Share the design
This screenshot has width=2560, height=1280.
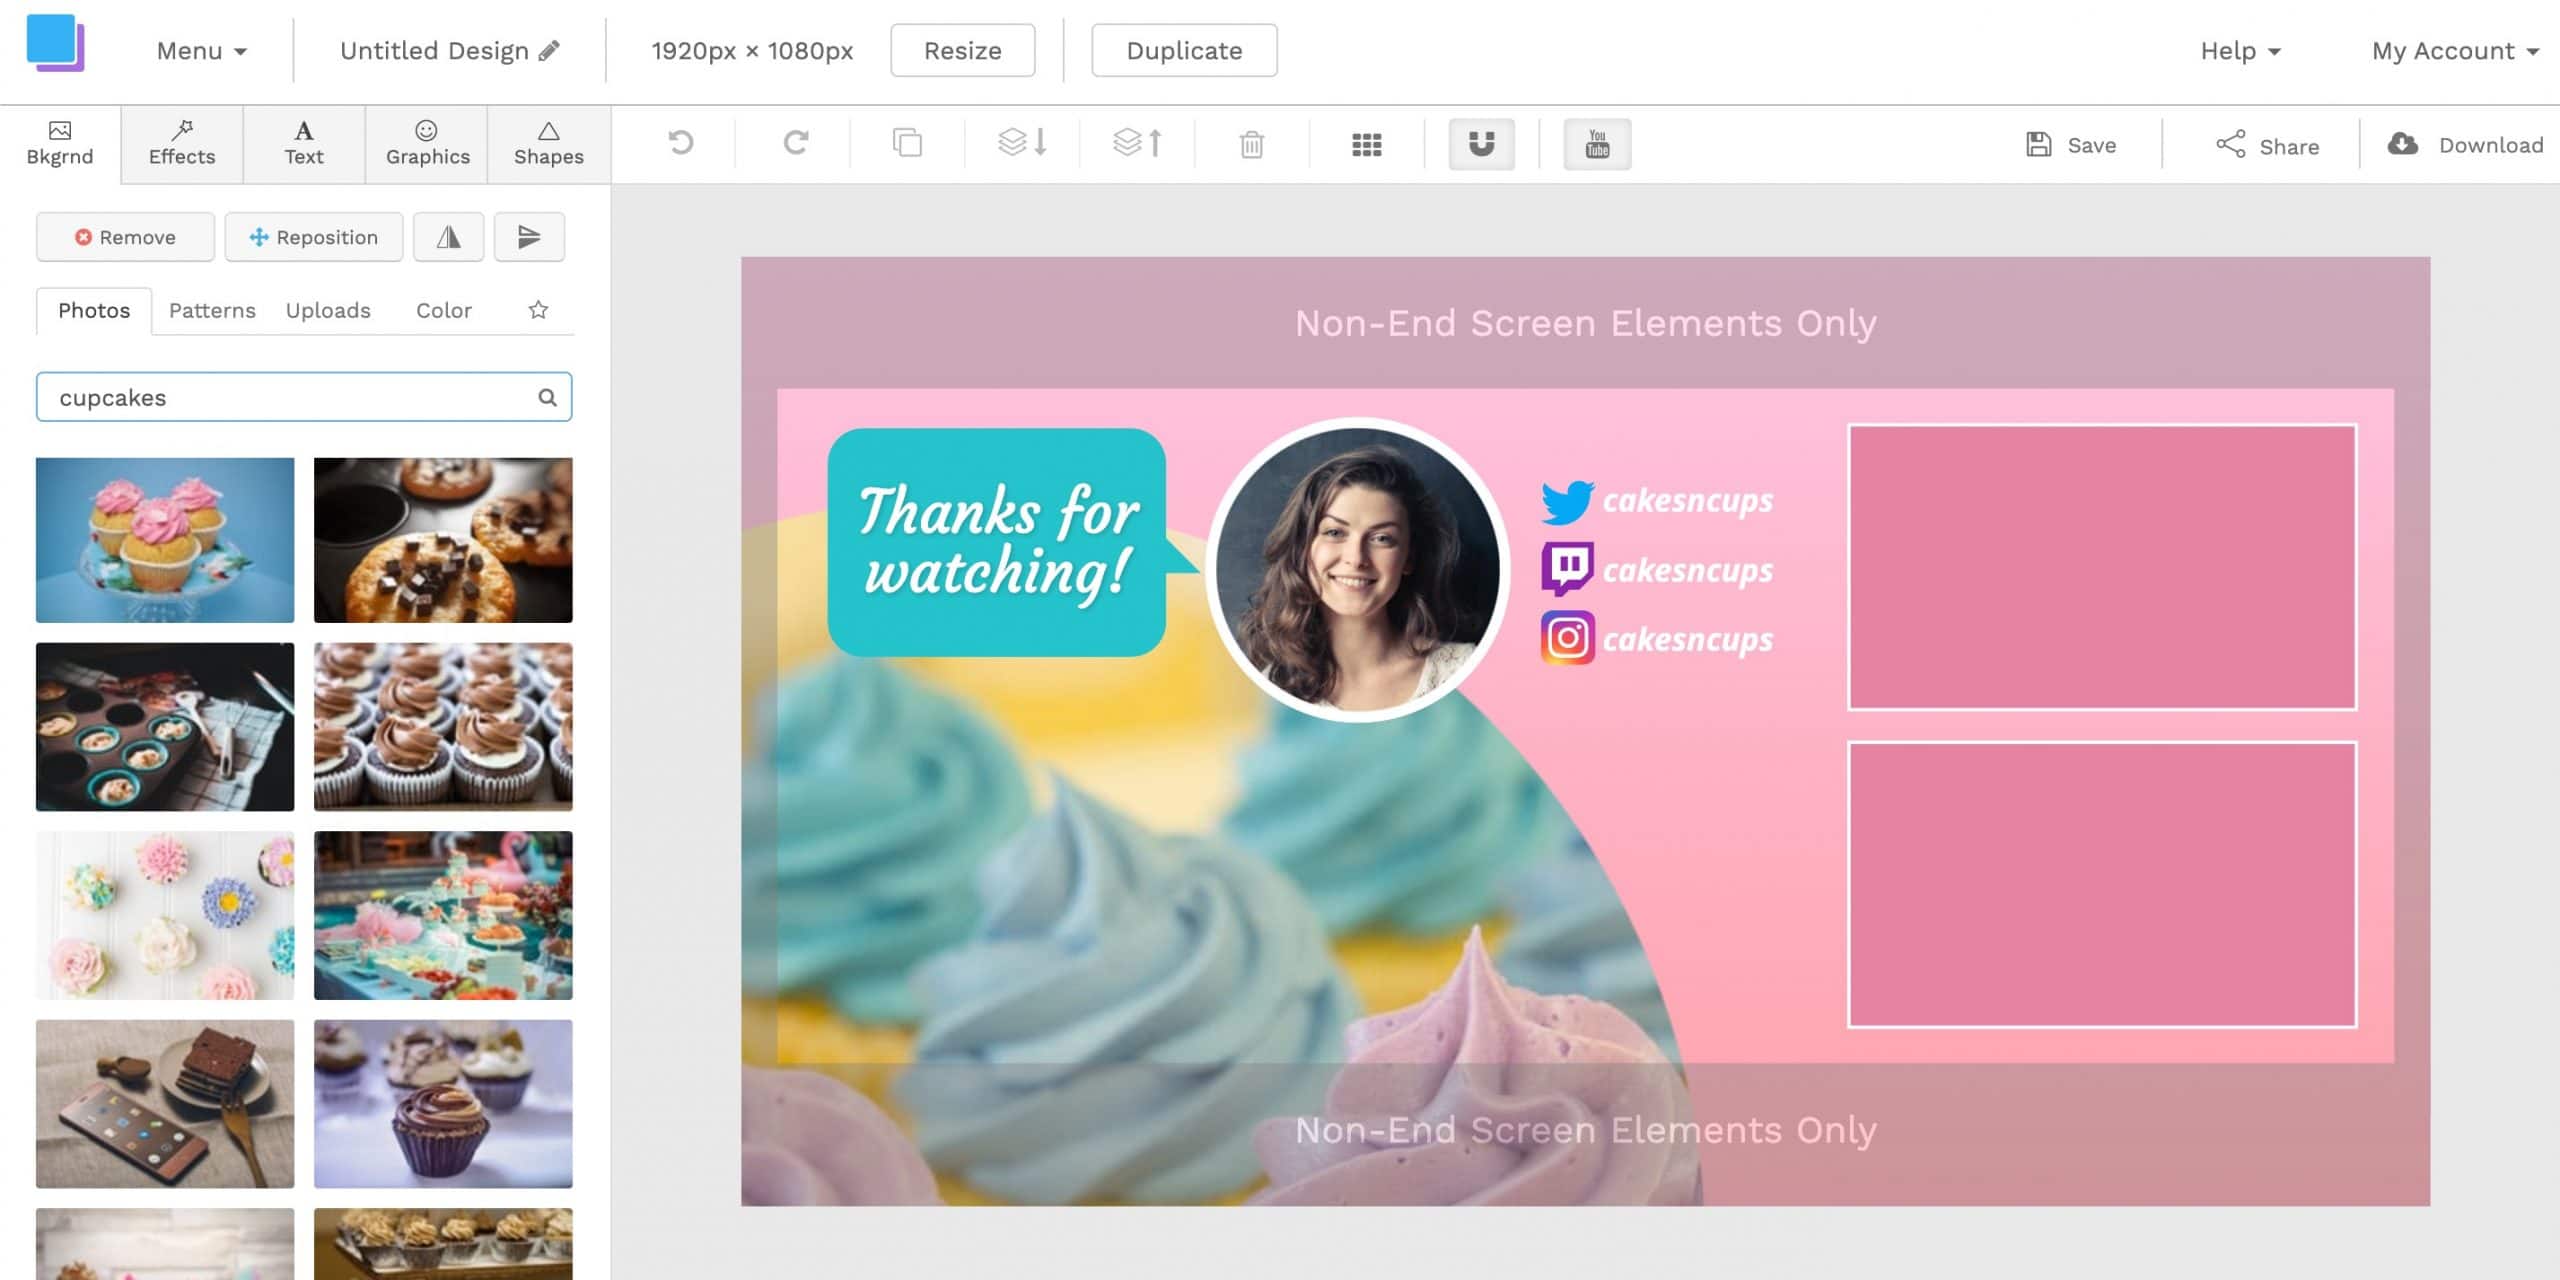coord(2267,146)
